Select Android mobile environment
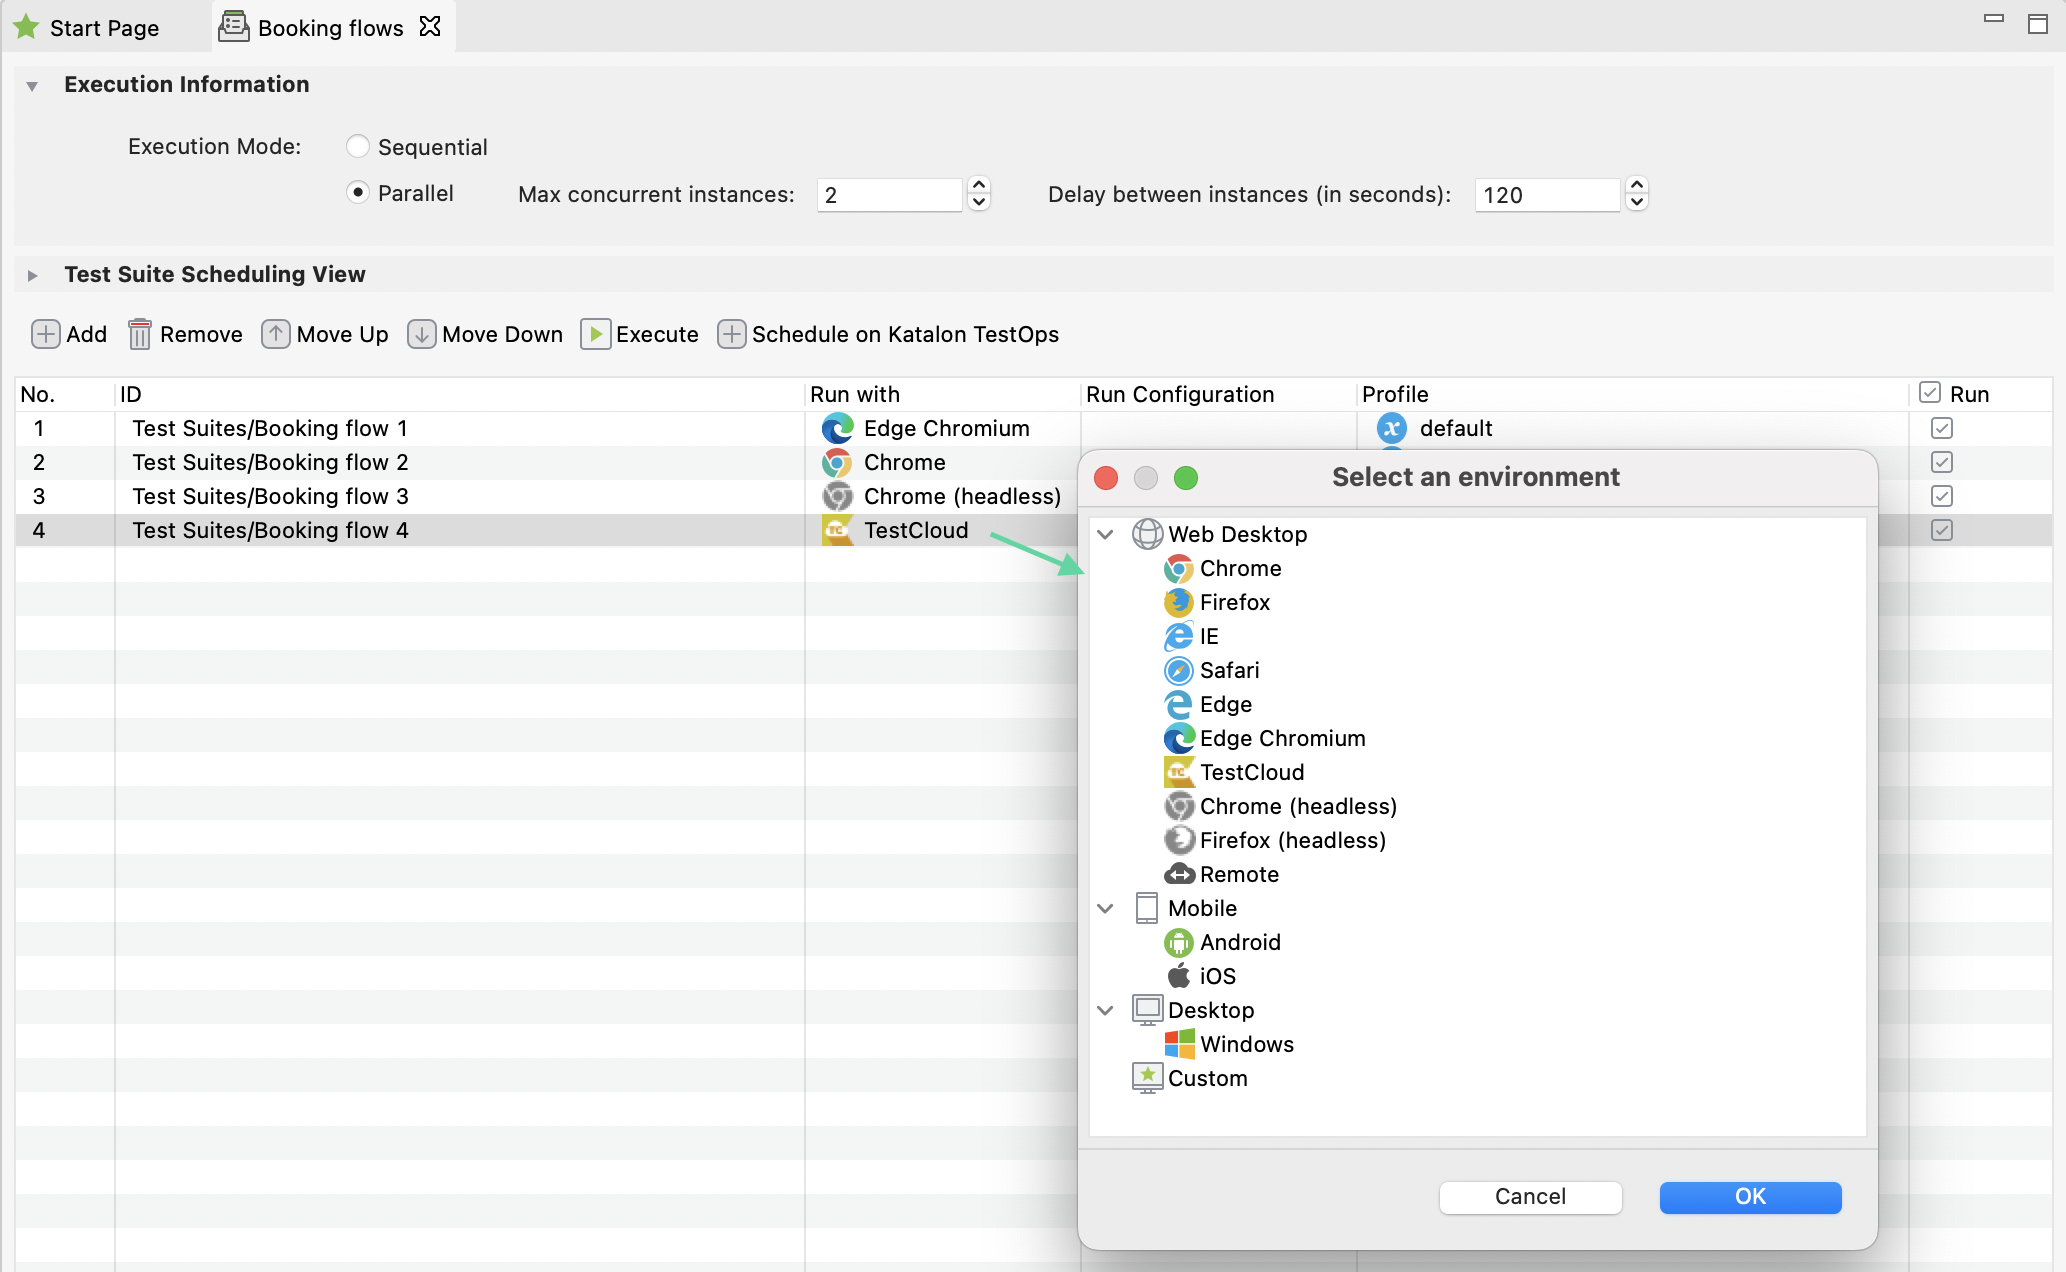This screenshot has height=1272, width=2066. click(1240, 941)
